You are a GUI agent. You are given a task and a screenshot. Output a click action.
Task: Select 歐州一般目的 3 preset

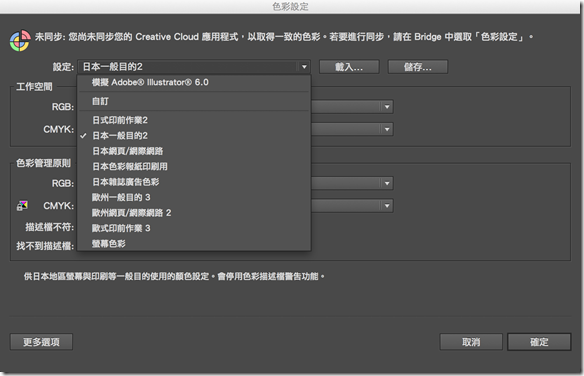pyautogui.click(x=194, y=197)
